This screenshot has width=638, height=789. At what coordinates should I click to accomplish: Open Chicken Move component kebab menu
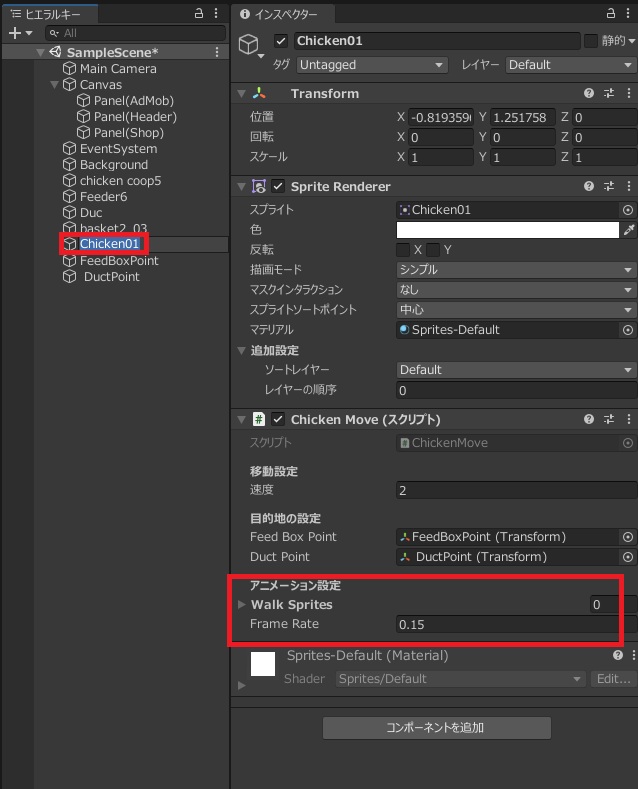pyautogui.click(x=628, y=419)
